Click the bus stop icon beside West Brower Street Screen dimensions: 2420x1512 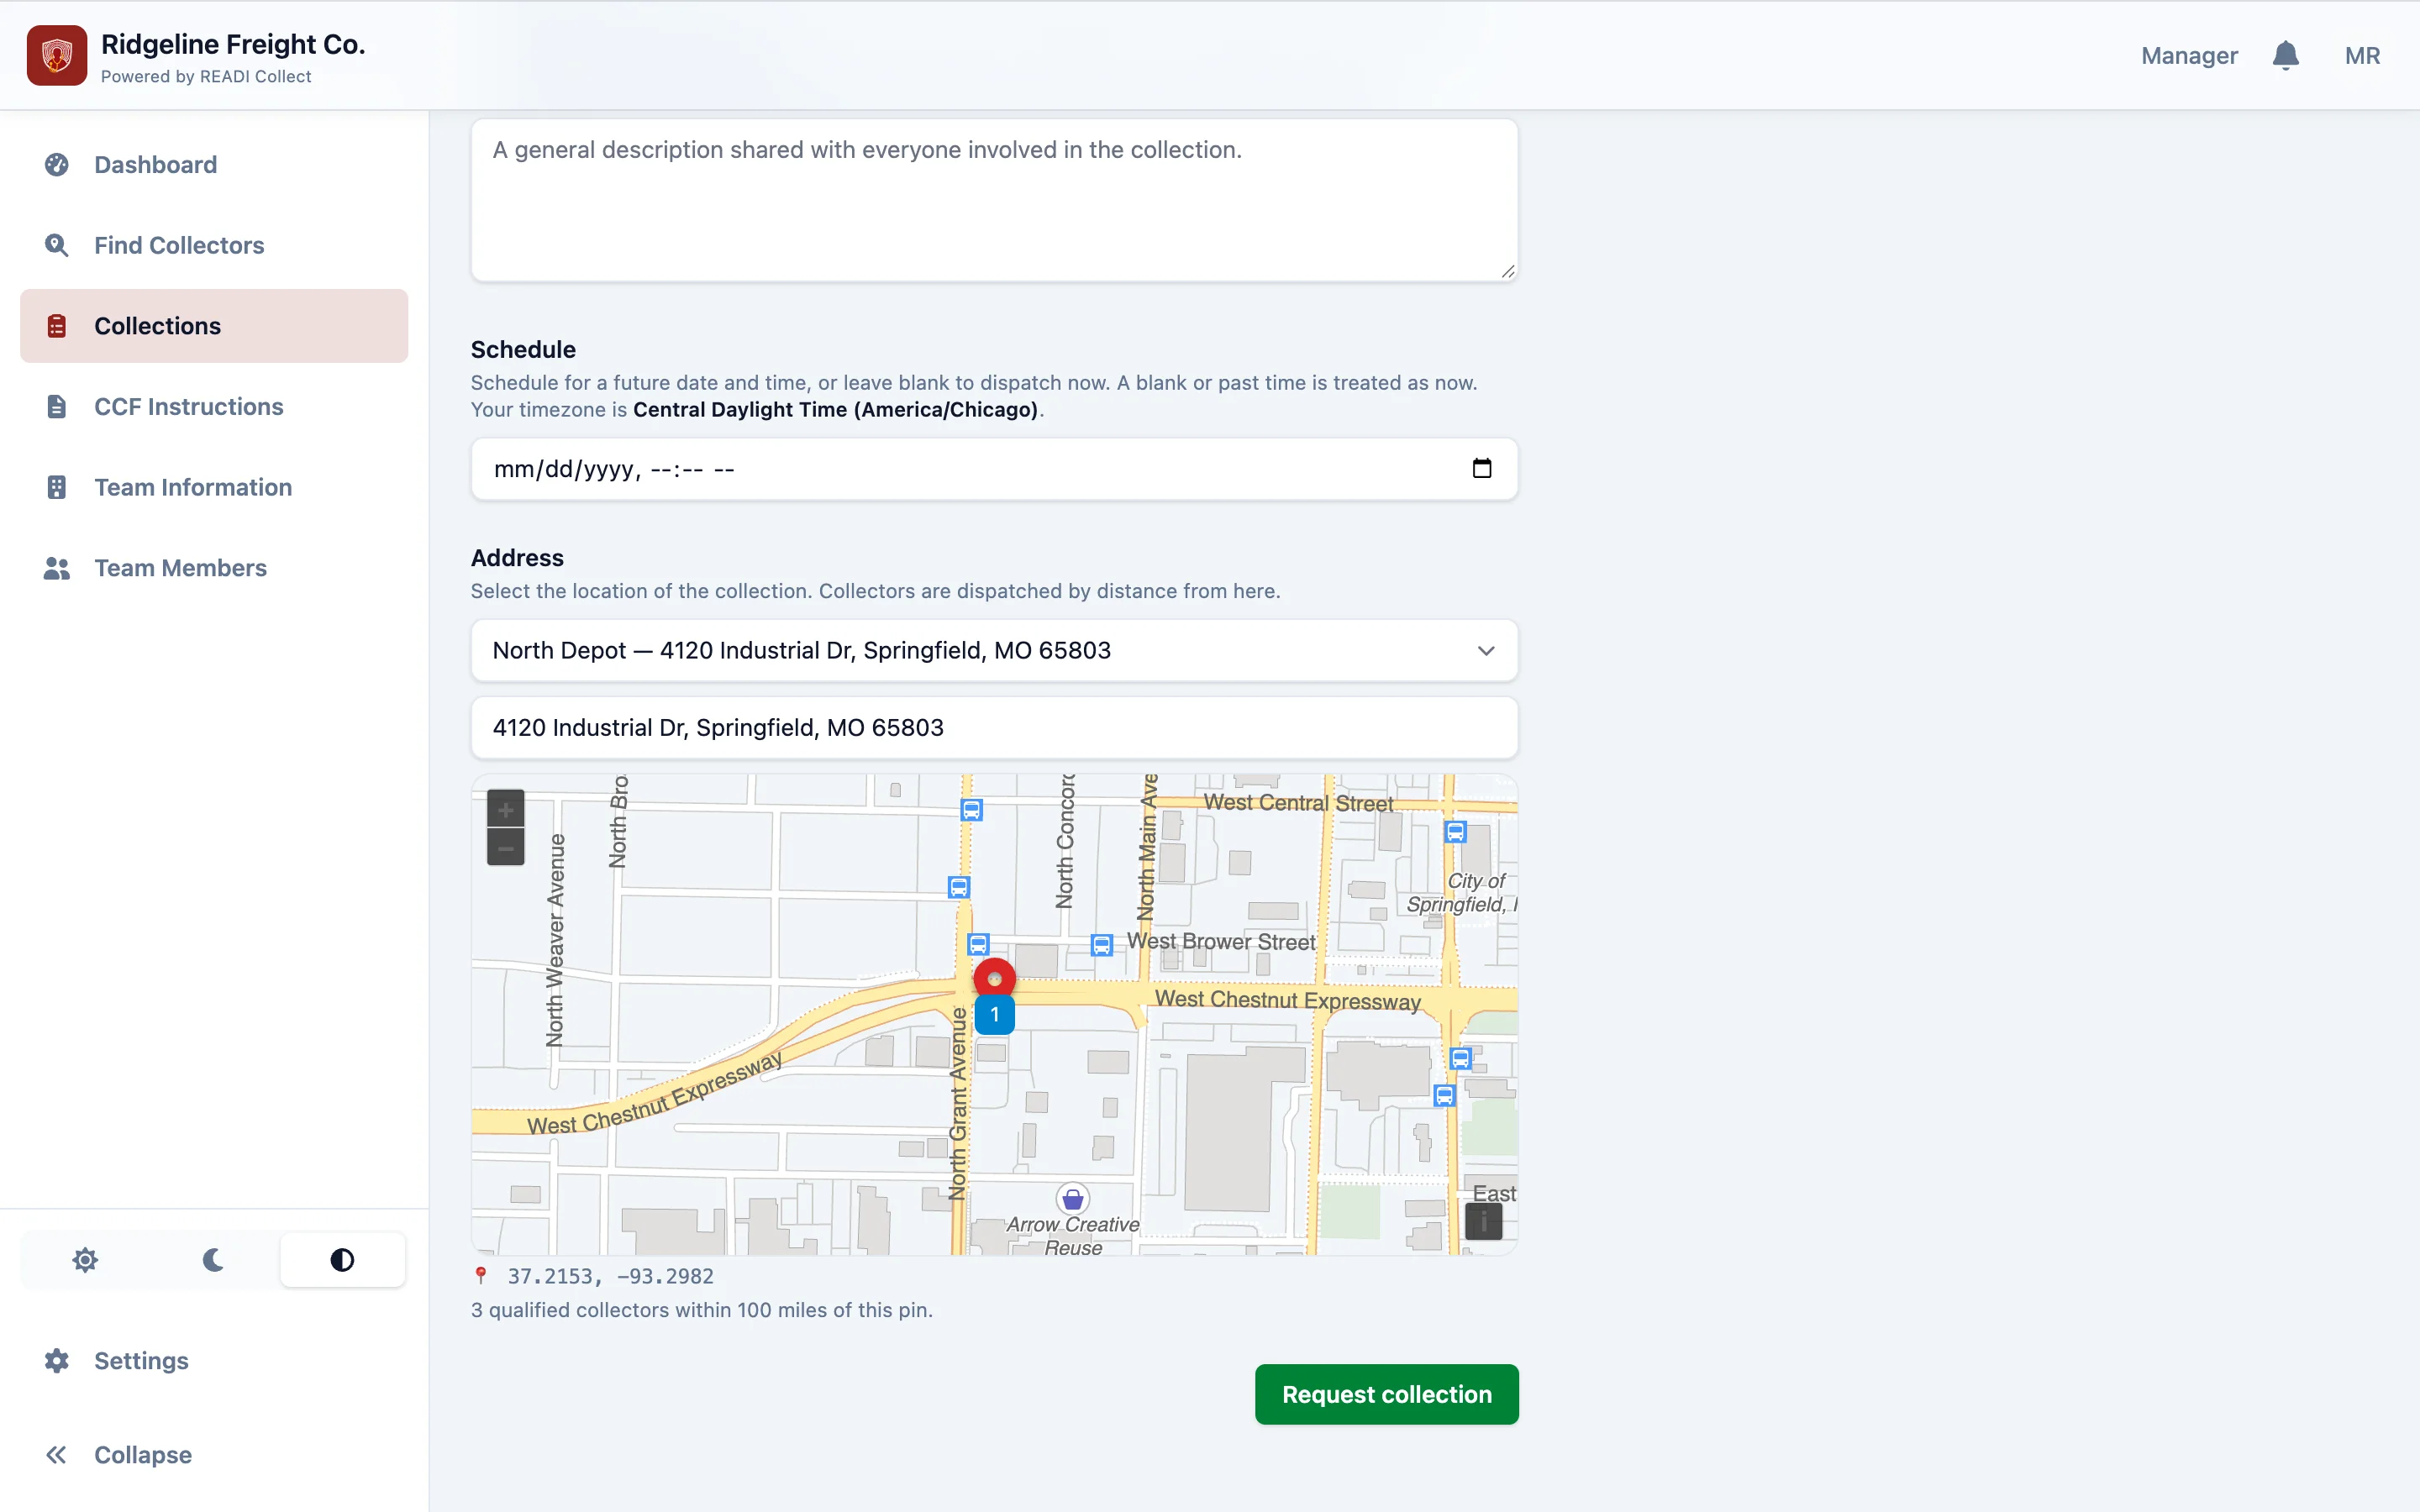(x=1101, y=944)
